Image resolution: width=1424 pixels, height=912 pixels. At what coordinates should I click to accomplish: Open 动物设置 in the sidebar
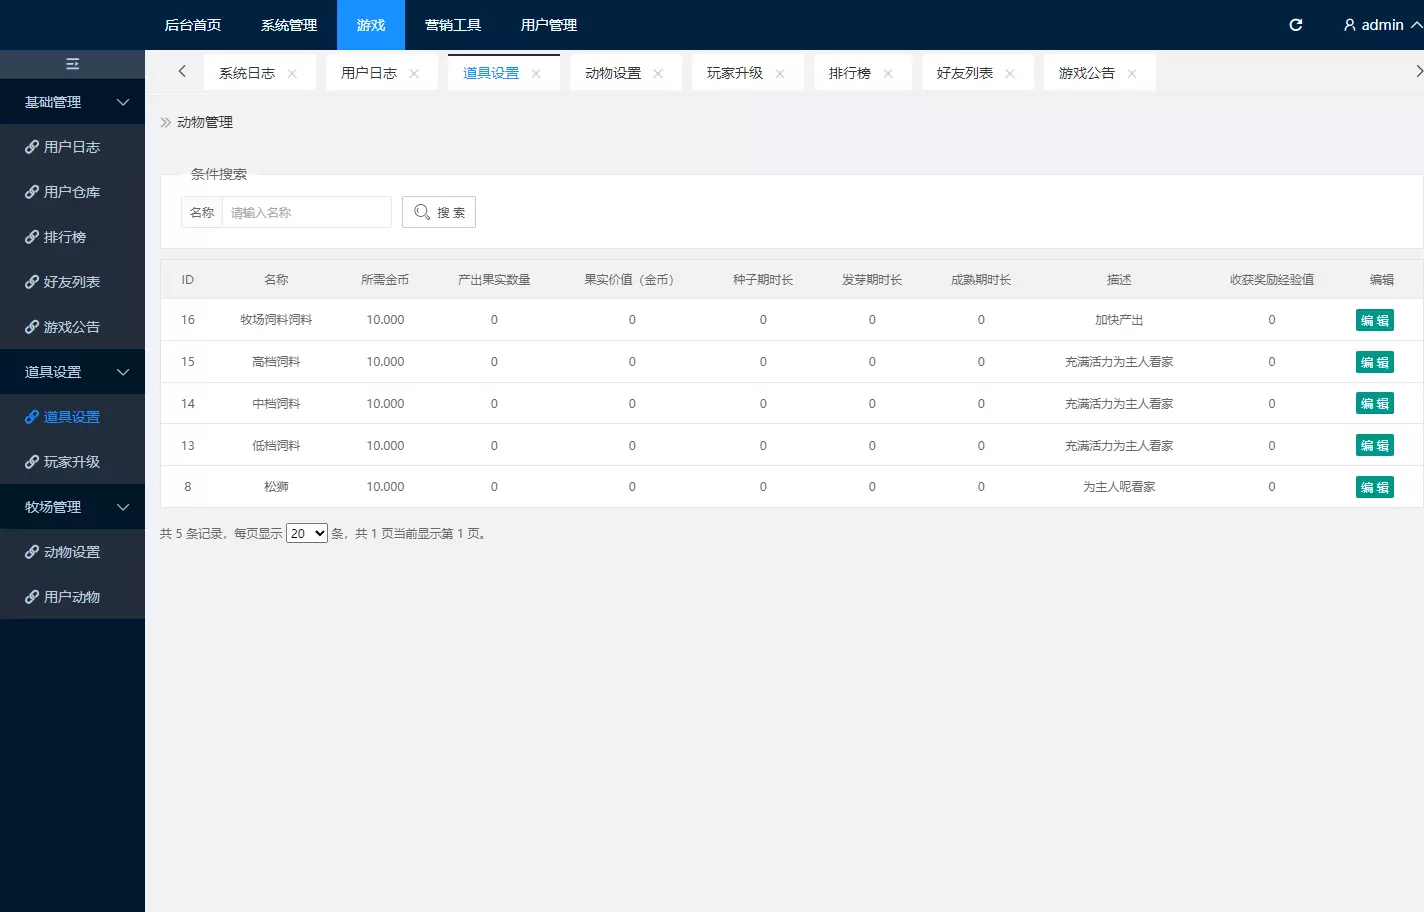pyautogui.click(x=72, y=552)
